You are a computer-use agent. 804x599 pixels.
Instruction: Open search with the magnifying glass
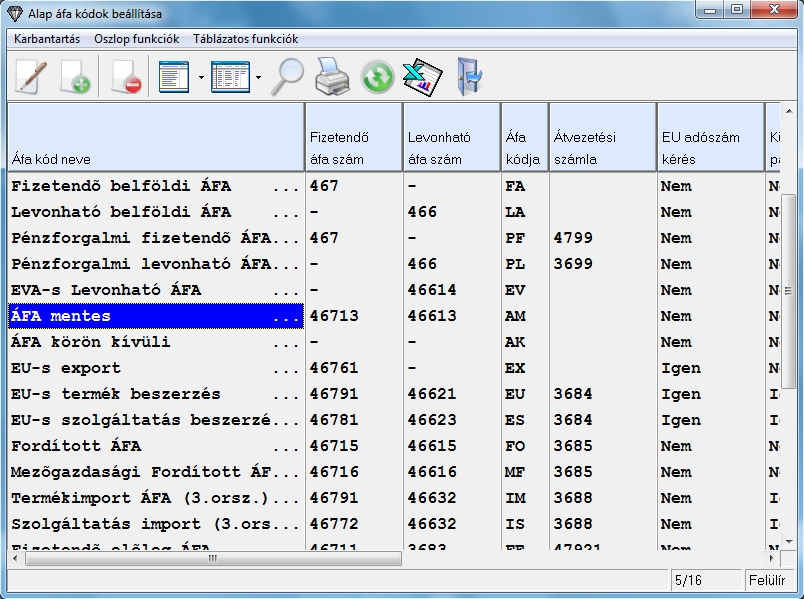289,77
